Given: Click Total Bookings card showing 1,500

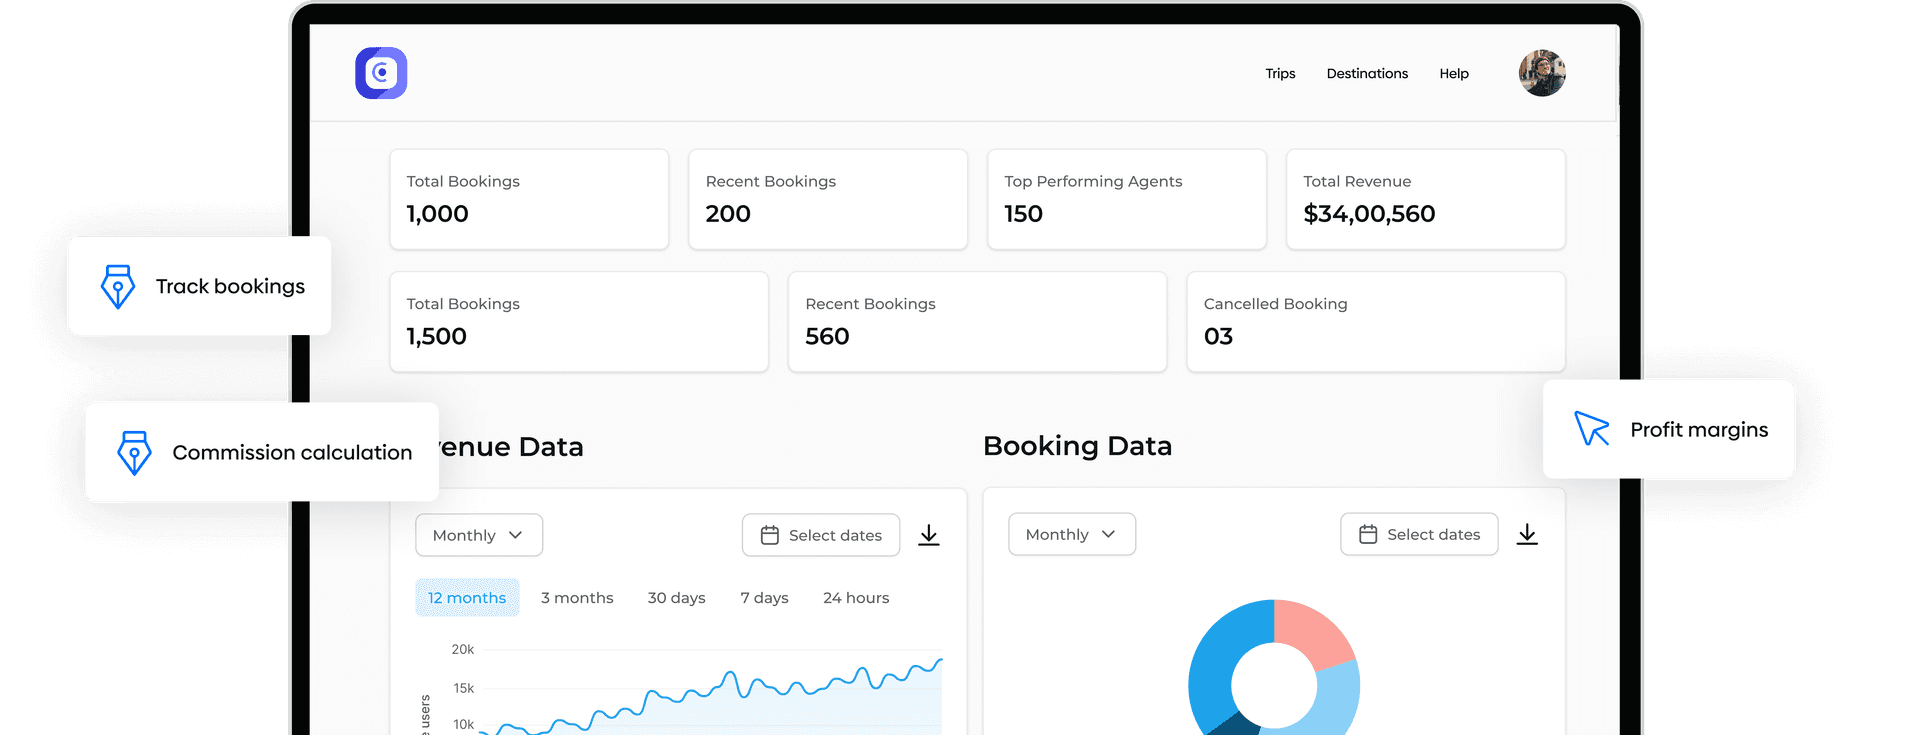Looking at the screenshot, I should (579, 322).
